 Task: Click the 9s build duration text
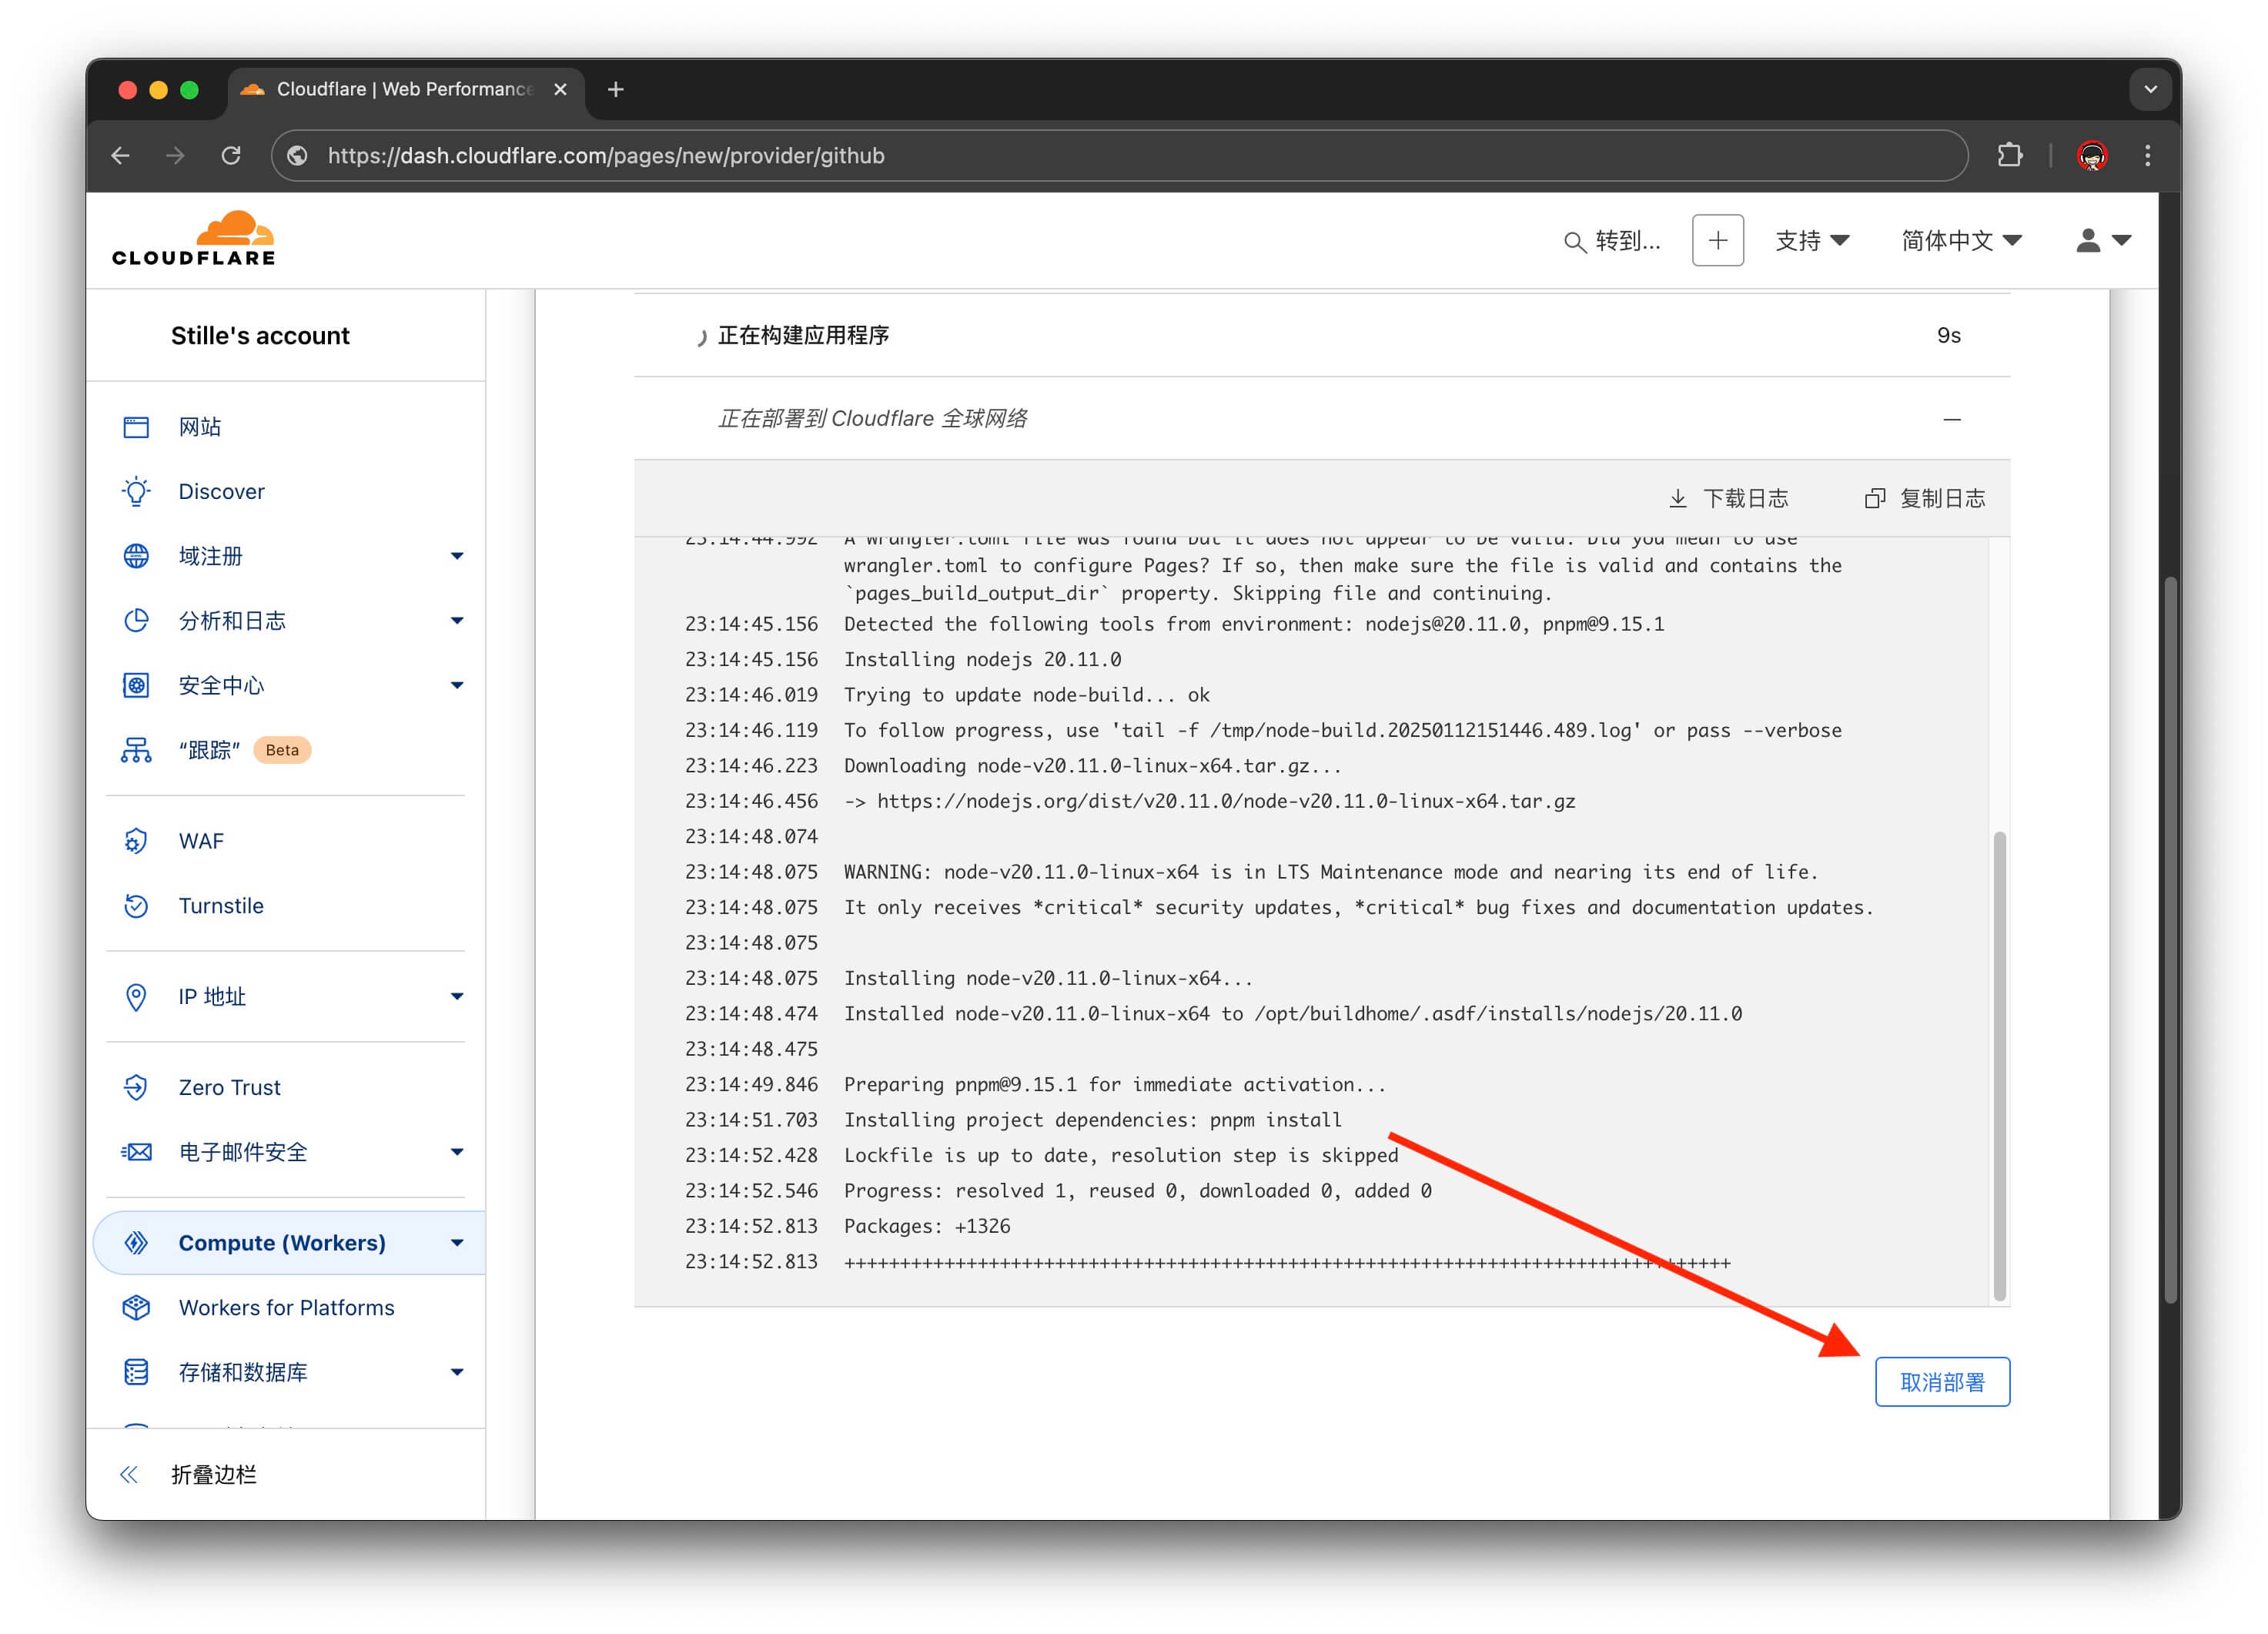point(1948,335)
